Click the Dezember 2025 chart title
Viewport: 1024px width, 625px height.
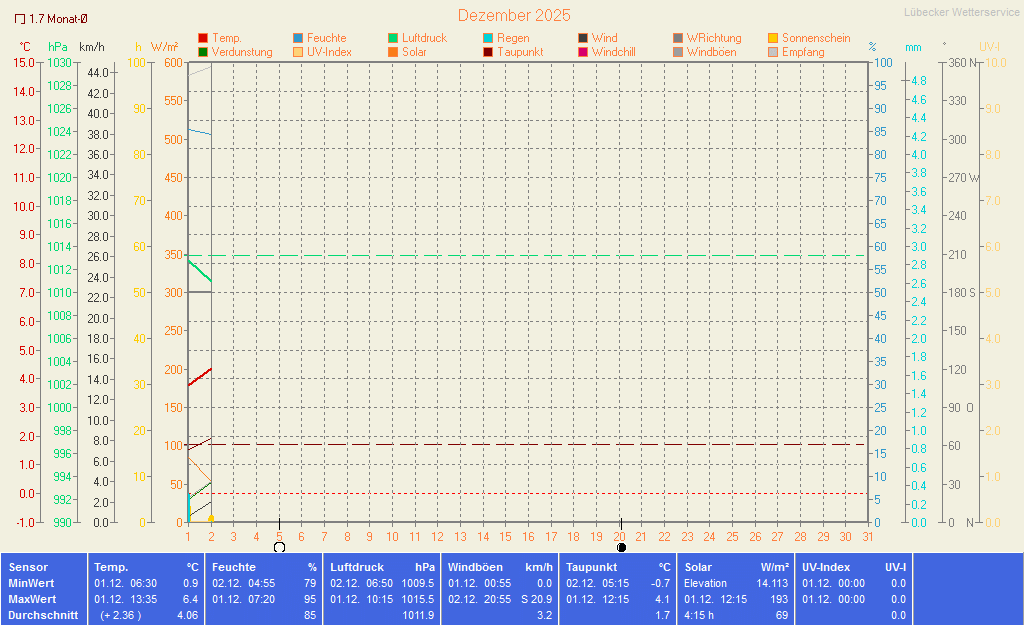514,15
